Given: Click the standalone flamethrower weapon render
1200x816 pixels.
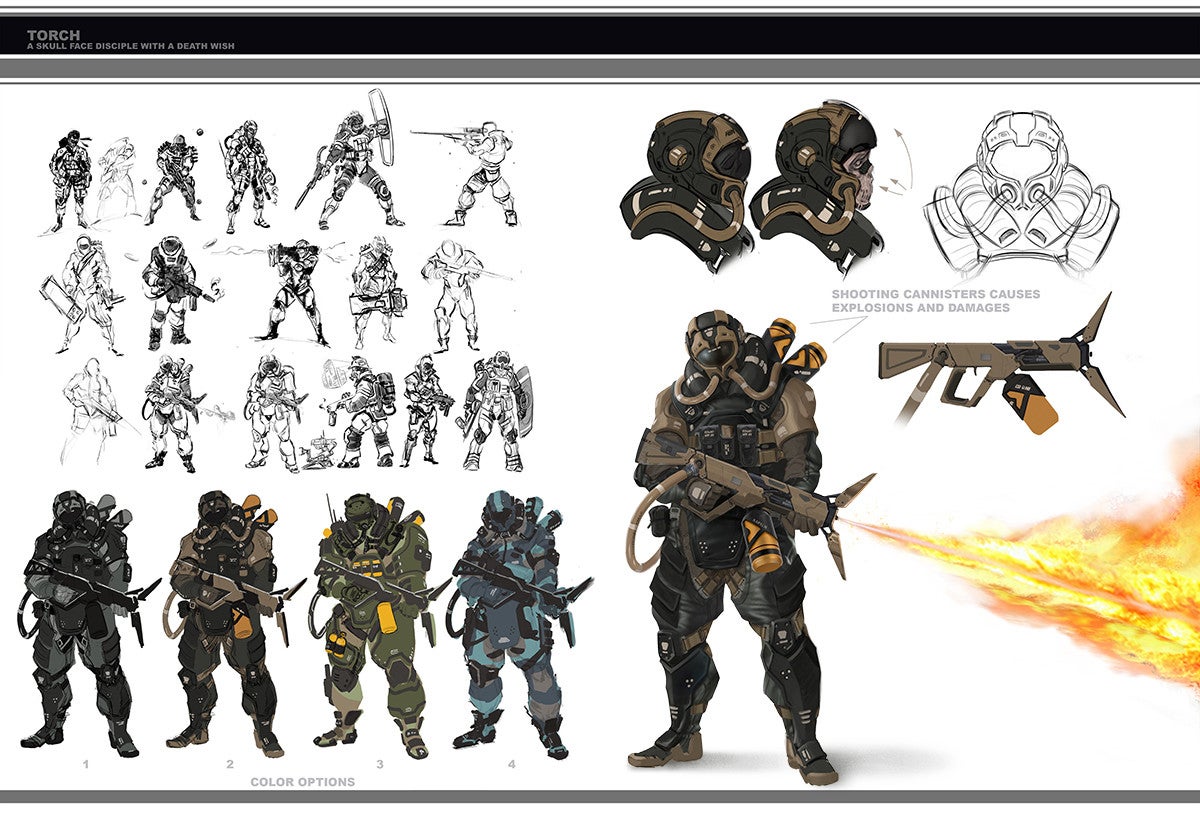Looking at the screenshot, I should click(x=980, y=360).
